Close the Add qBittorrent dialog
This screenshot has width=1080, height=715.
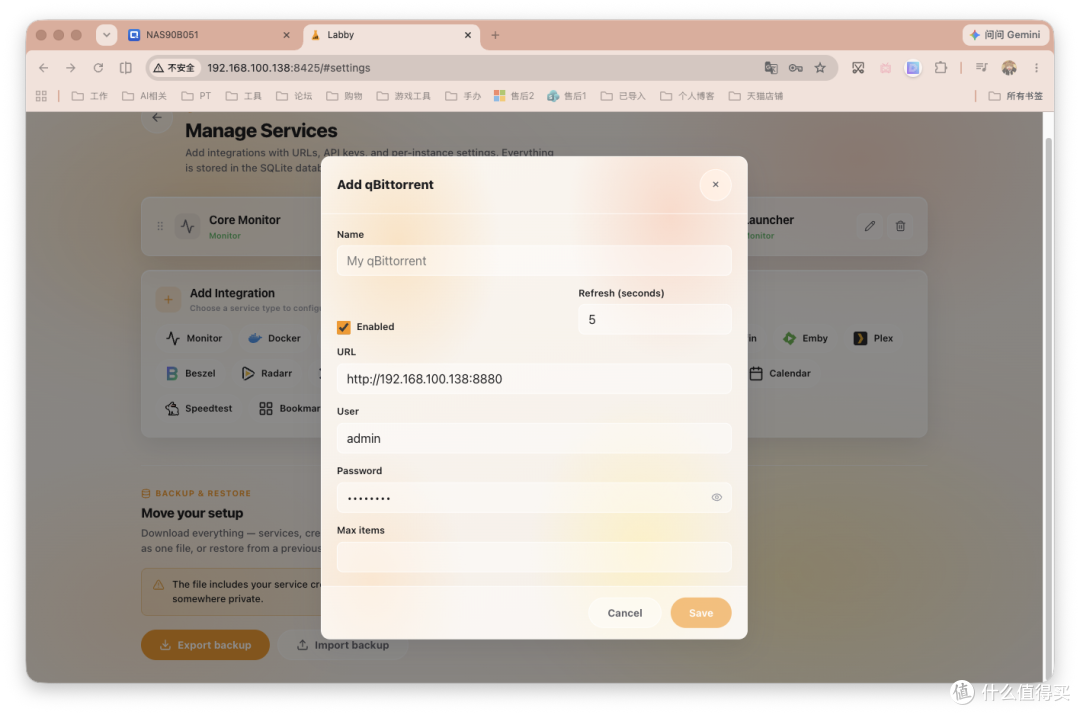click(715, 185)
